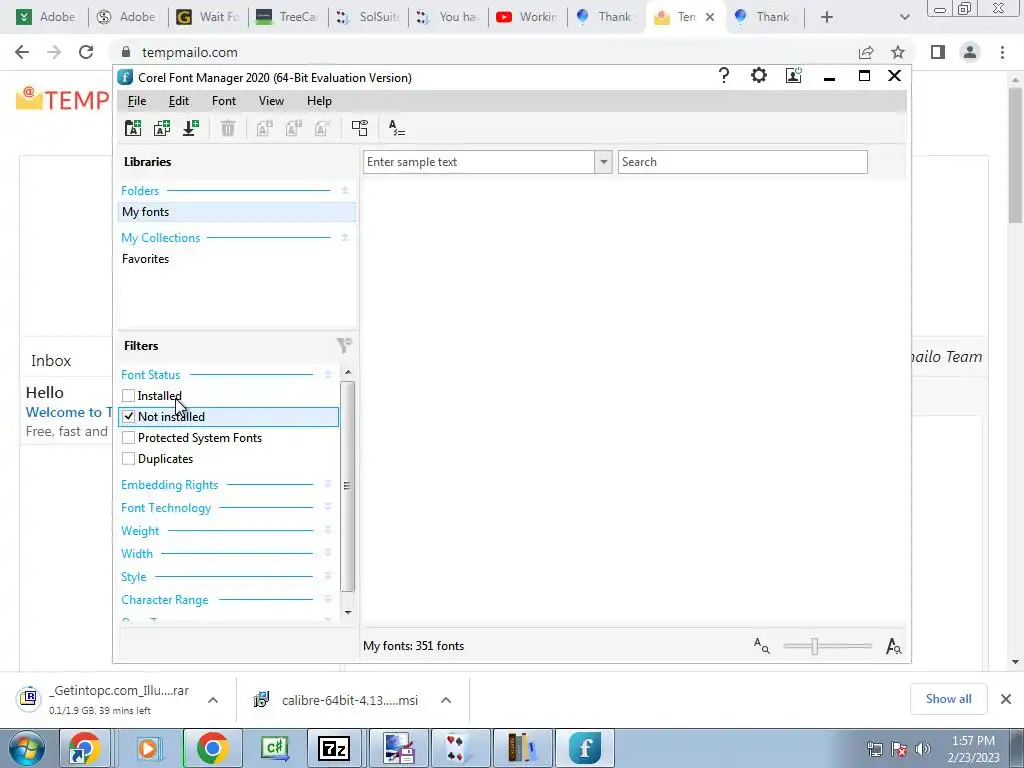The image size is (1024, 768).
Task: Open calibre msi download options arrow
Action: coord(446,700)
